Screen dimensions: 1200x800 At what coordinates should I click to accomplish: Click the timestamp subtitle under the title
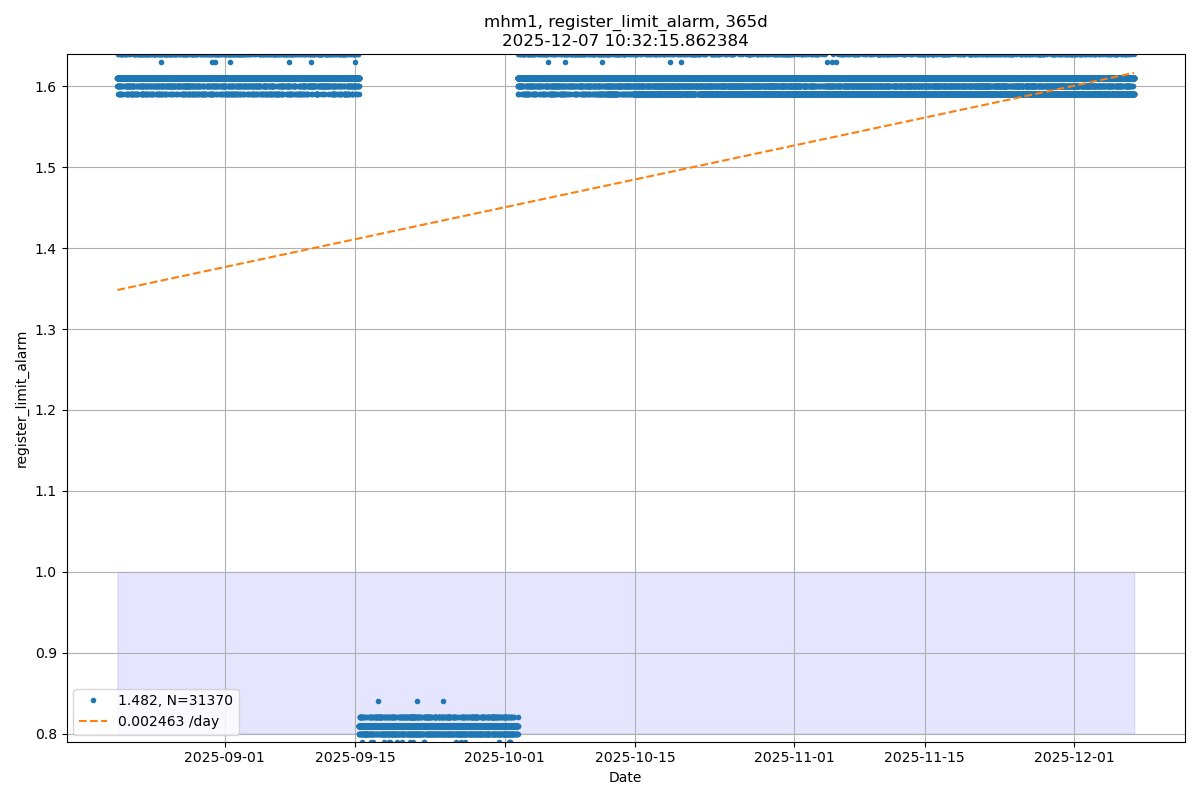(x=625, y=41)
